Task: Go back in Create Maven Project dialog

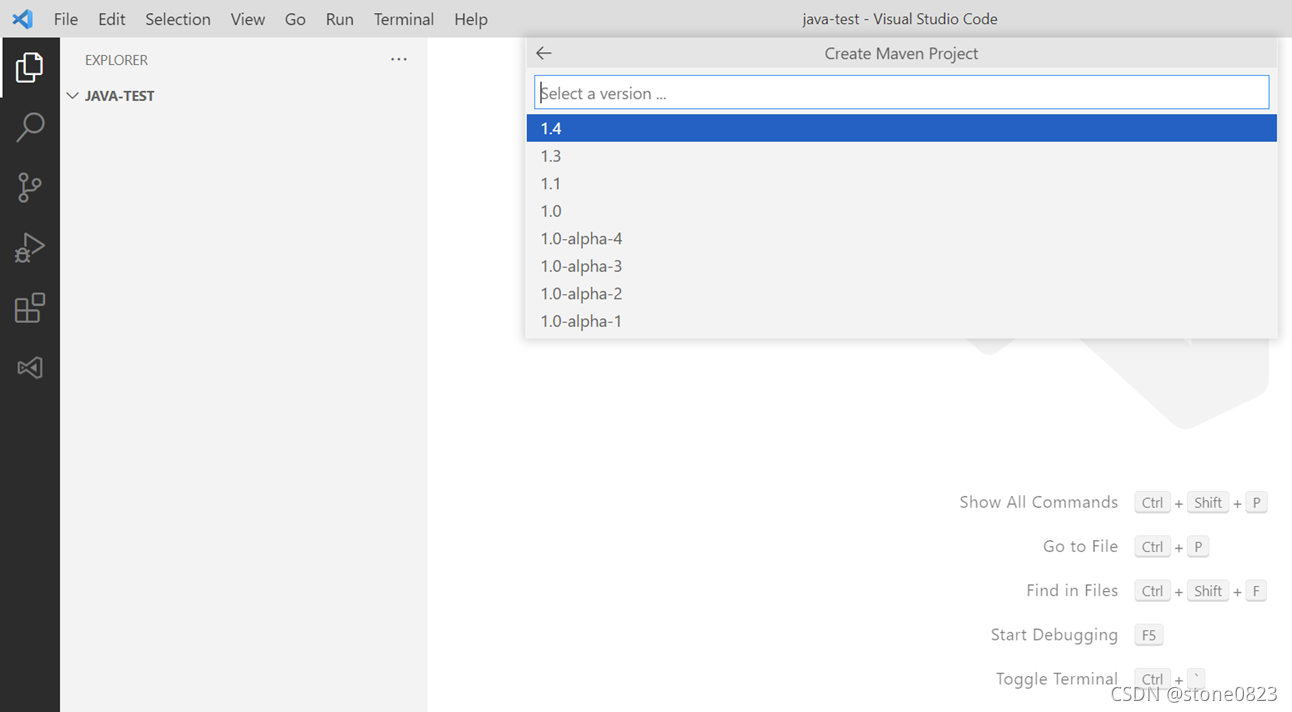Action: 544,54
